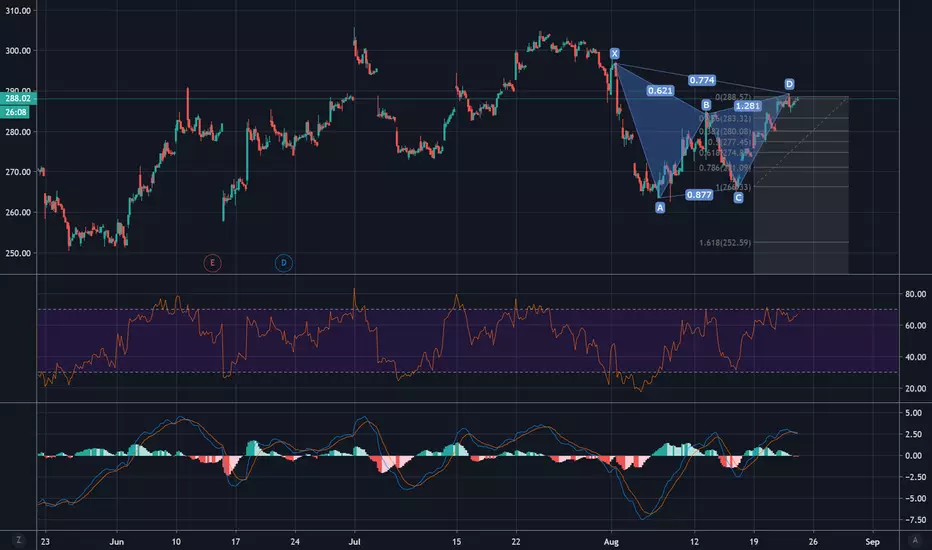Screen dimensions: 932x550
Task: Select the 0.382(280.08) Fibonacci level label
Action: (725, 131)
